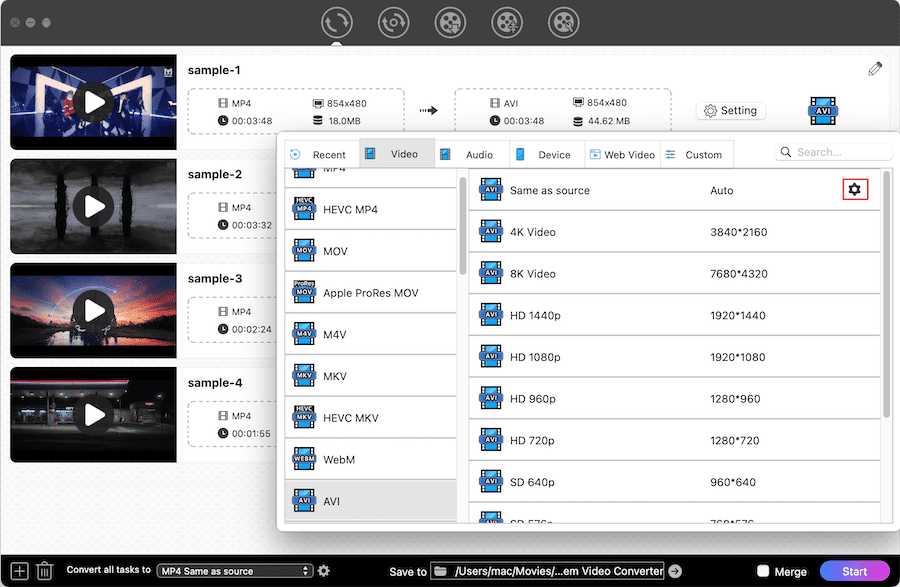Screen dimensions: 900x587
Task: Select the MOV format
Action: point(371,251)
